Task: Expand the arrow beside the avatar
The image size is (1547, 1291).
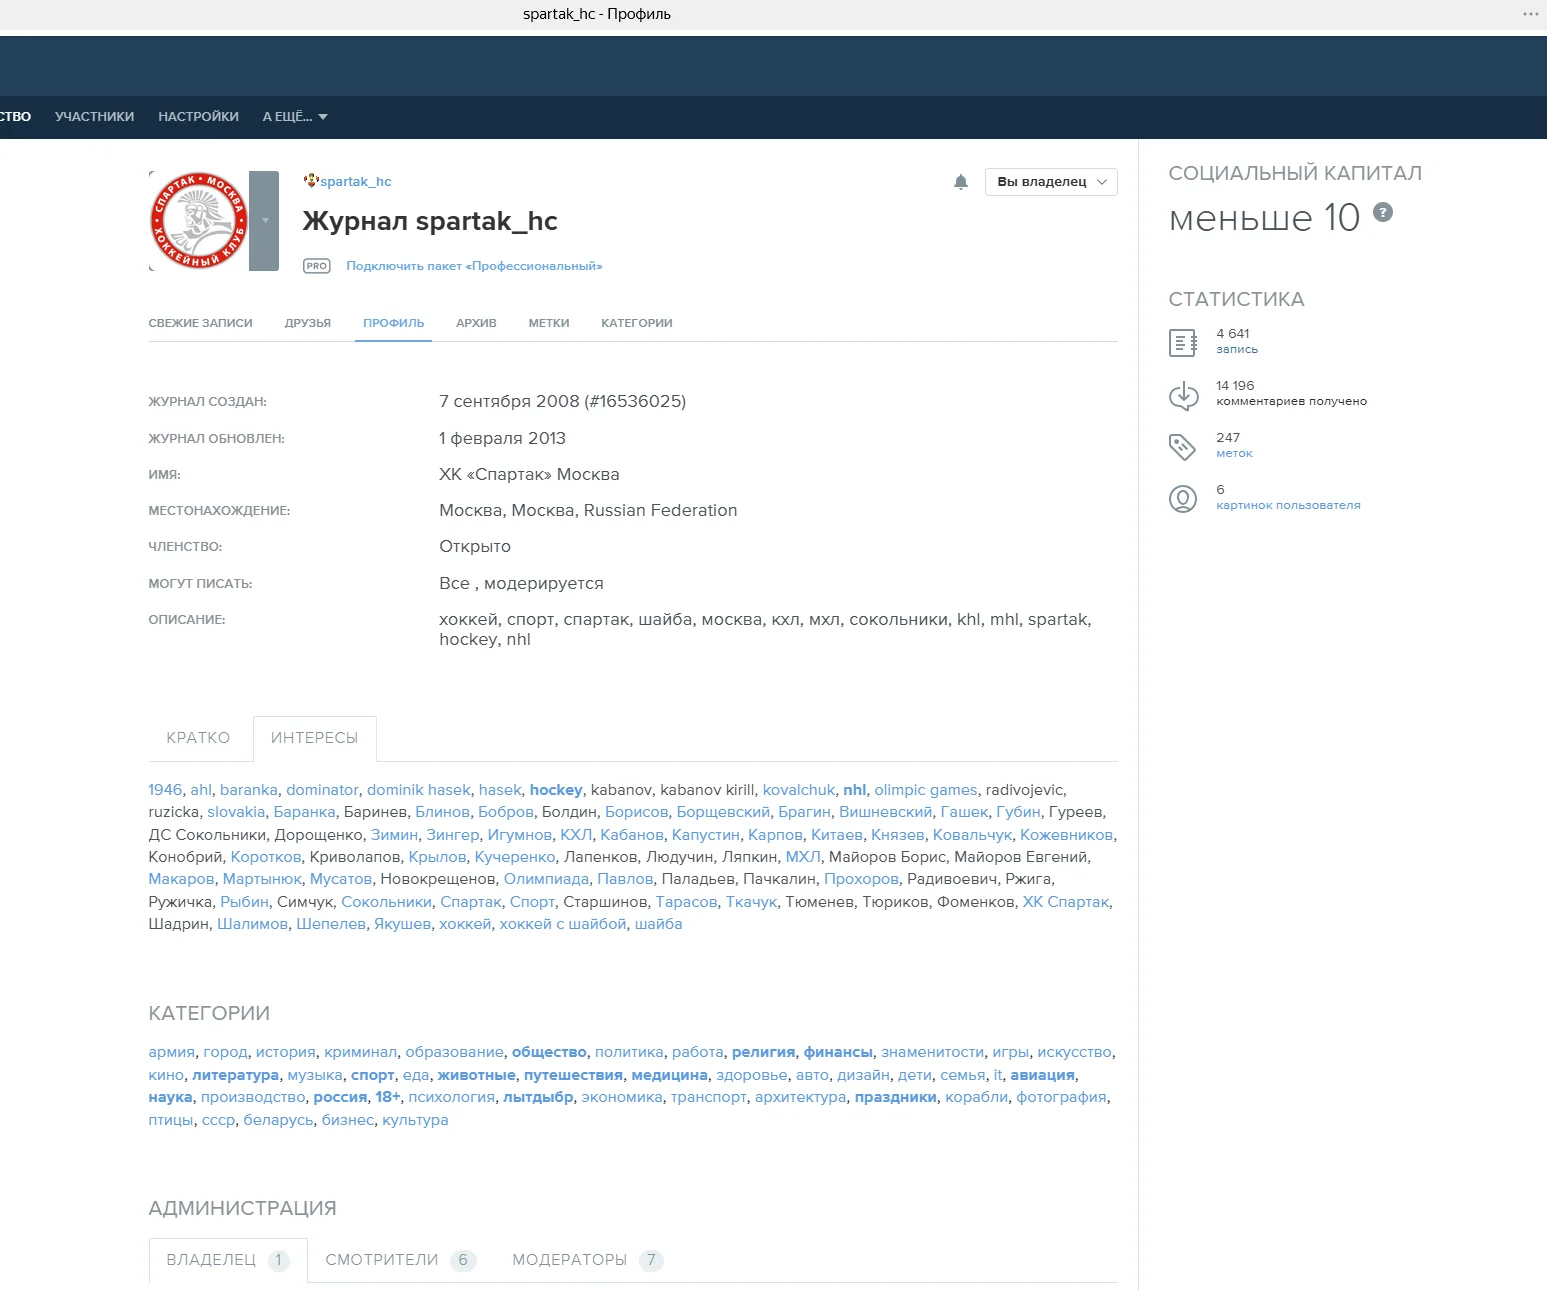Action: 264,221
